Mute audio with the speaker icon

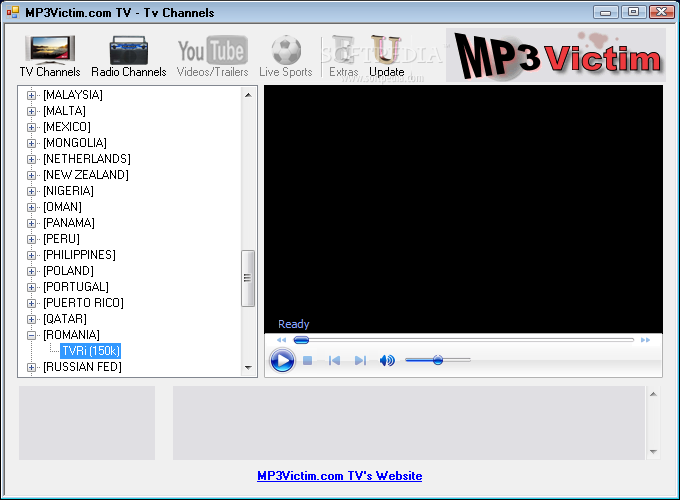tap(387, 360)
